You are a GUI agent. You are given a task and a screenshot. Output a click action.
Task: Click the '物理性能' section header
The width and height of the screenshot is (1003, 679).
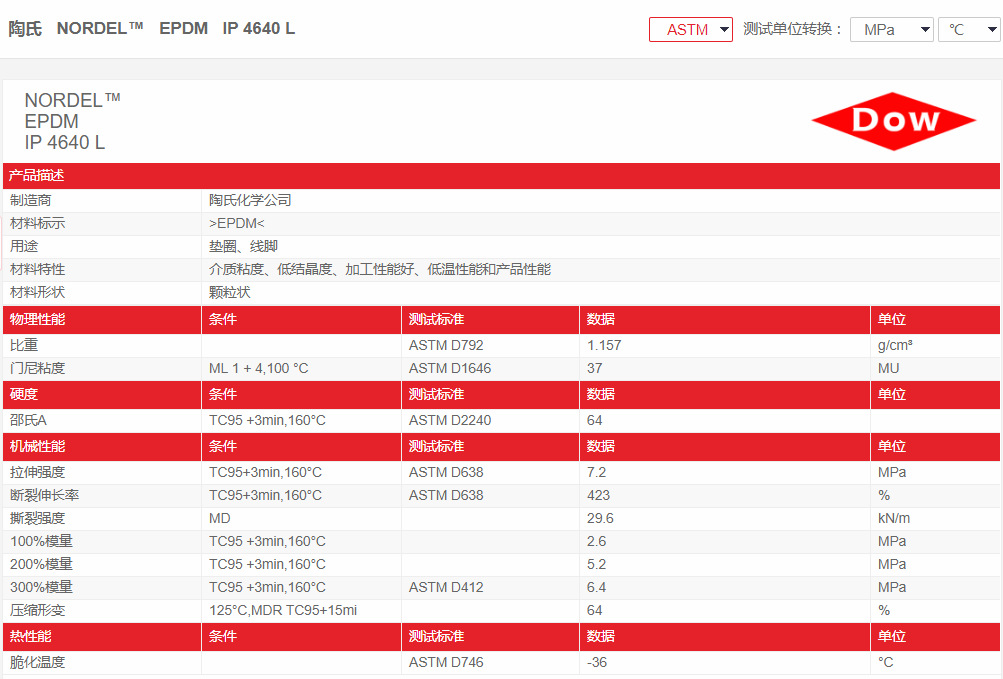38,319
